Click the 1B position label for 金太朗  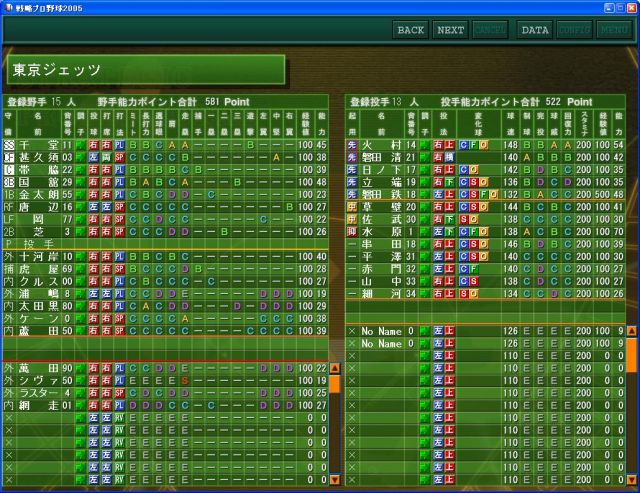(x=9, y=195)
